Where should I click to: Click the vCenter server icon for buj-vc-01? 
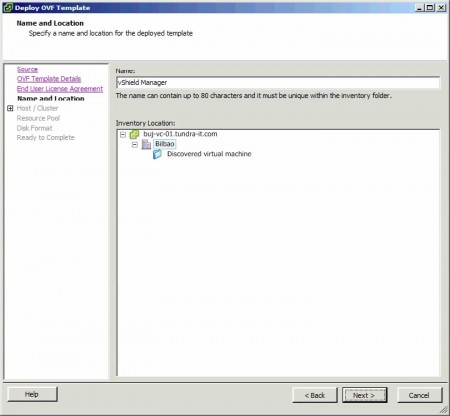click(x=134, y=134)
